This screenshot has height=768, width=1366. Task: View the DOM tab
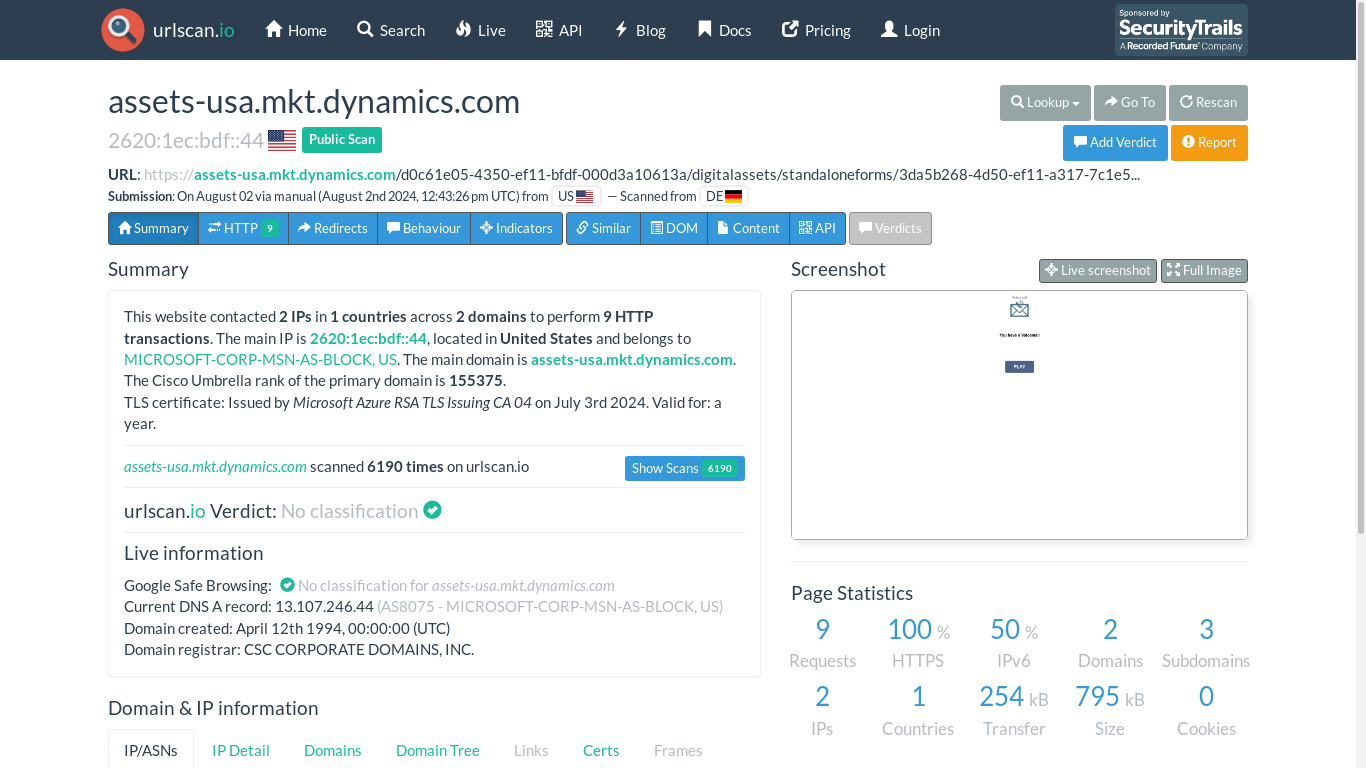tap(674, 228)
